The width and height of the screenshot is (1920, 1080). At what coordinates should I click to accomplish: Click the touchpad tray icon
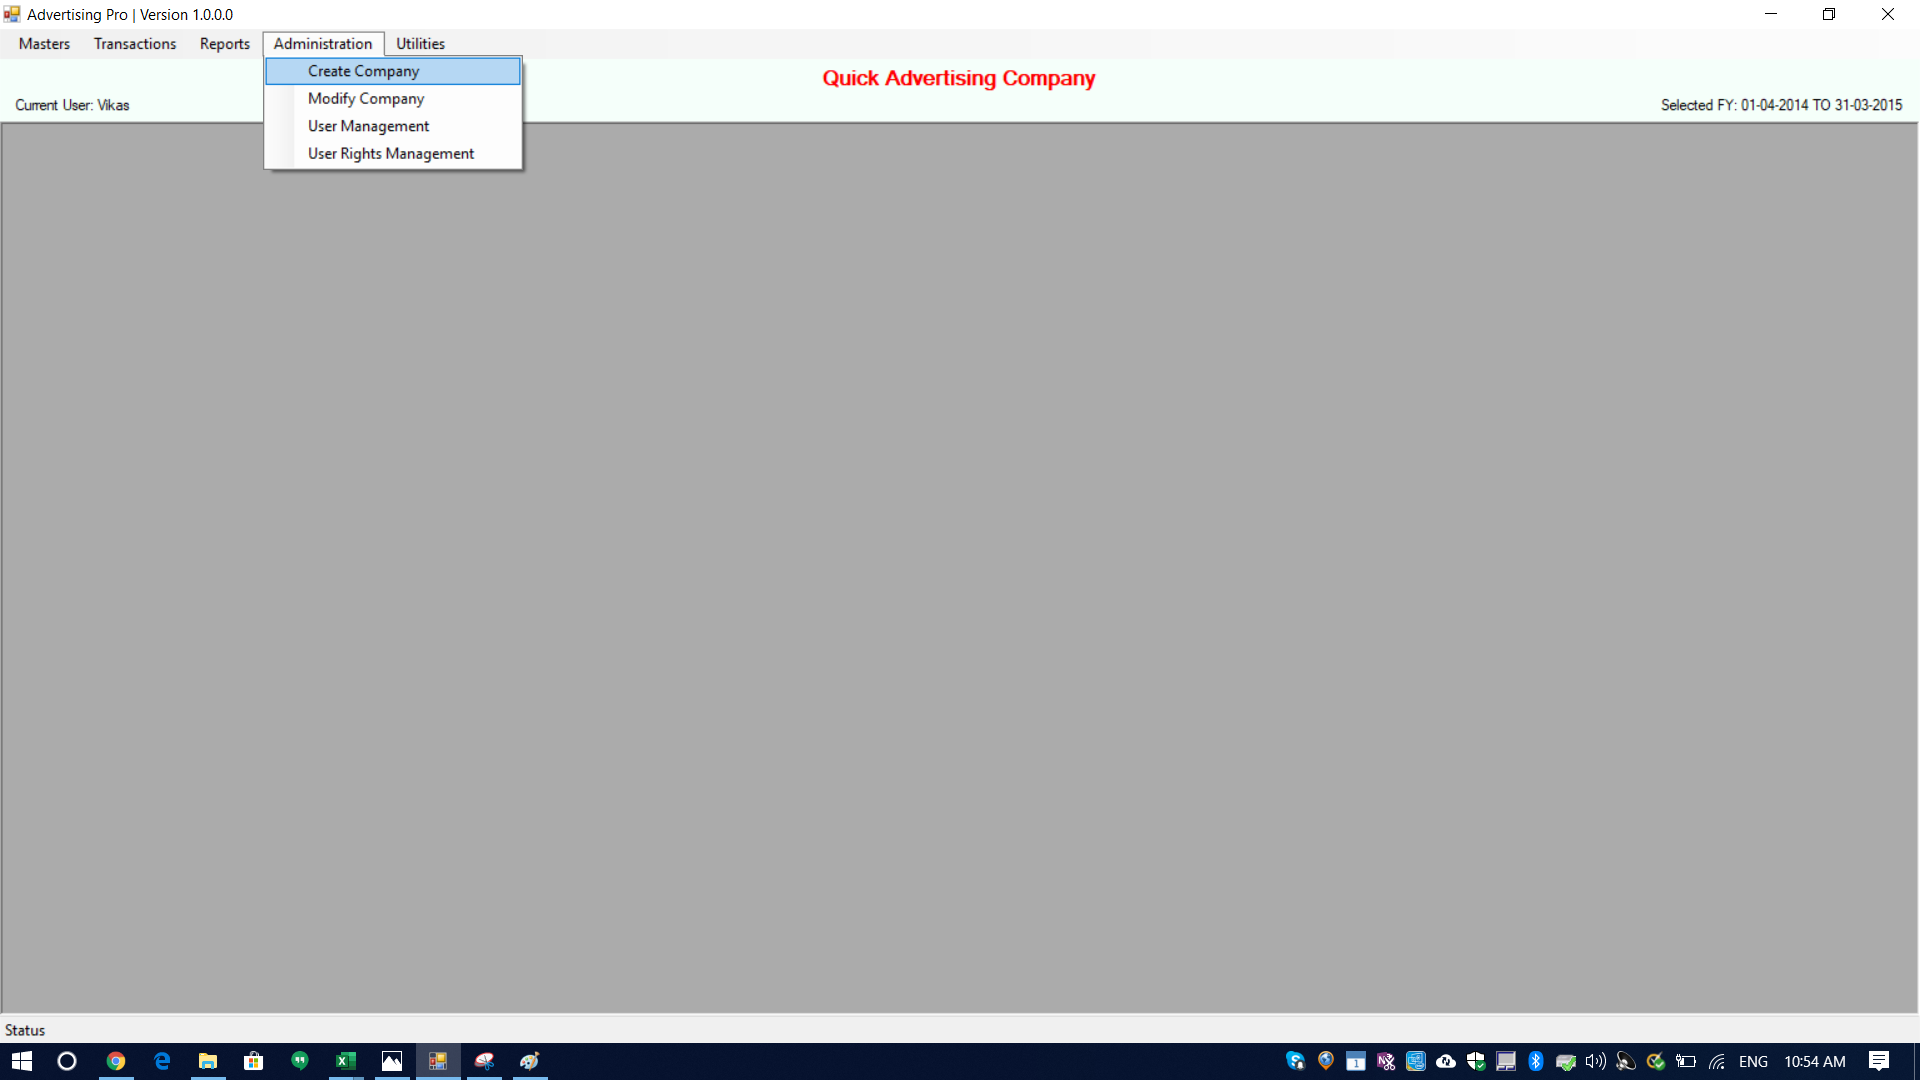click(1506, 1061)
